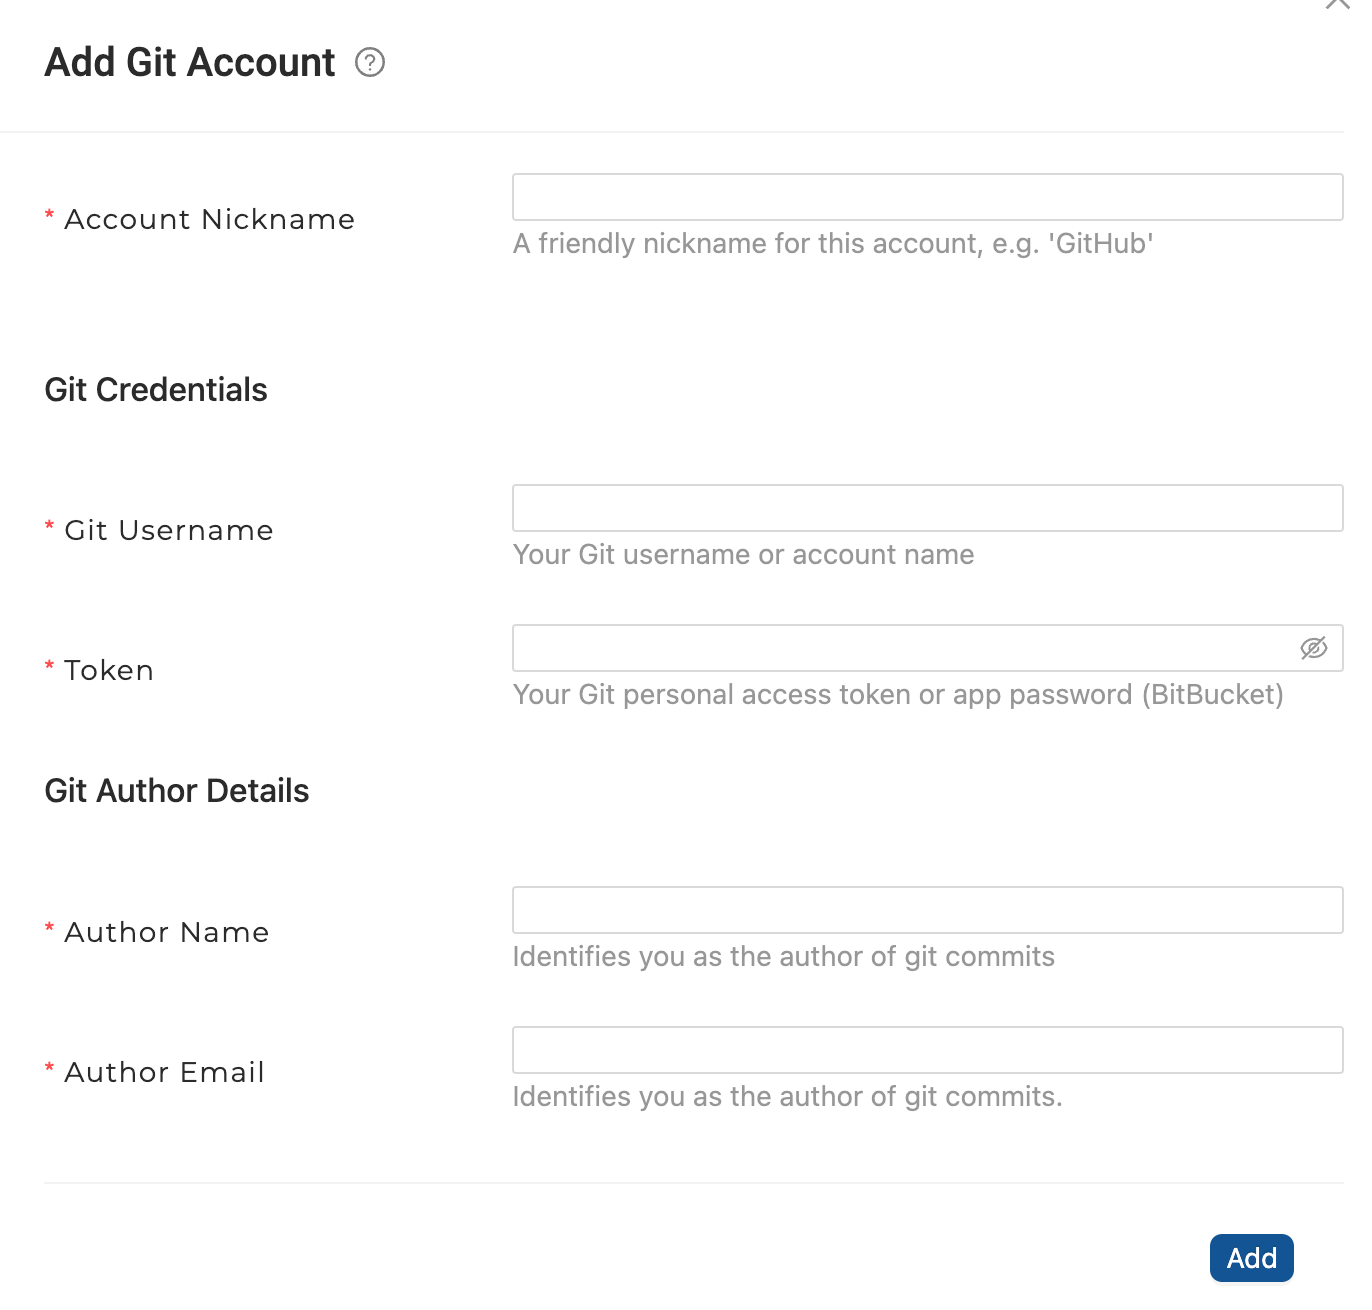Select the Author Name input field
Screen dimensions: 1372x1310
click(x=927, y=910)
